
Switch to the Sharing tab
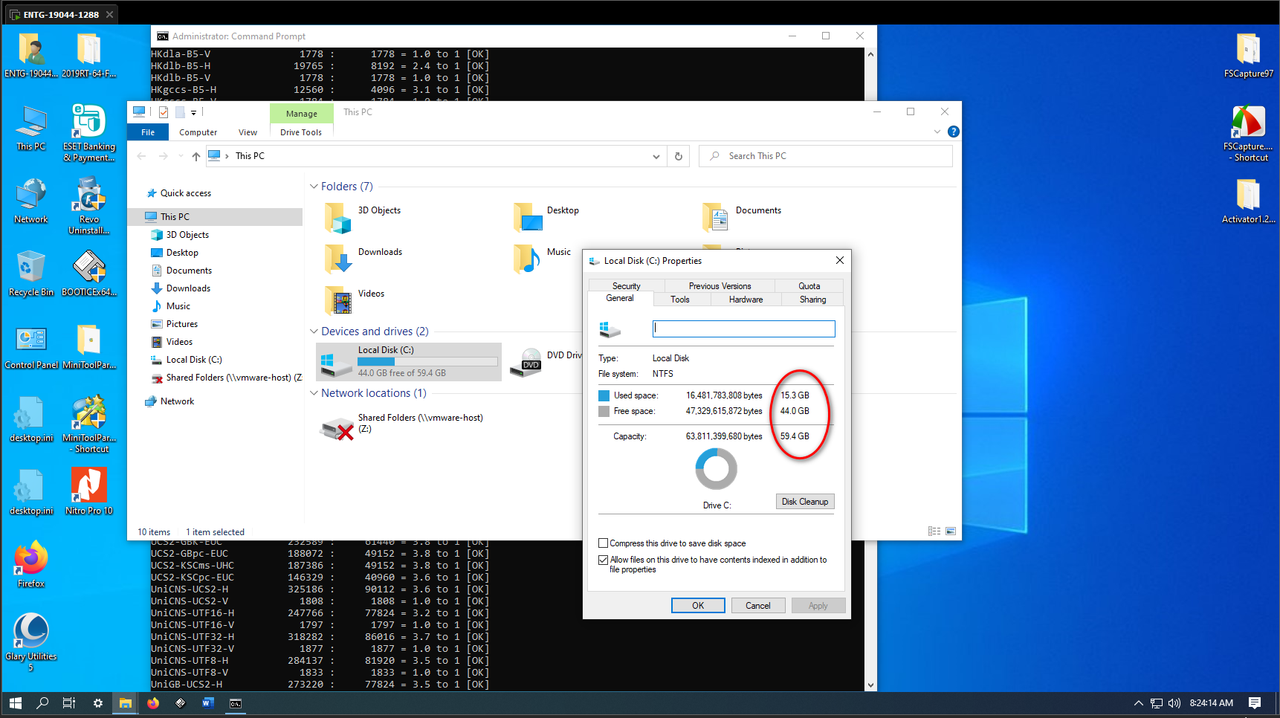(813, 299)
